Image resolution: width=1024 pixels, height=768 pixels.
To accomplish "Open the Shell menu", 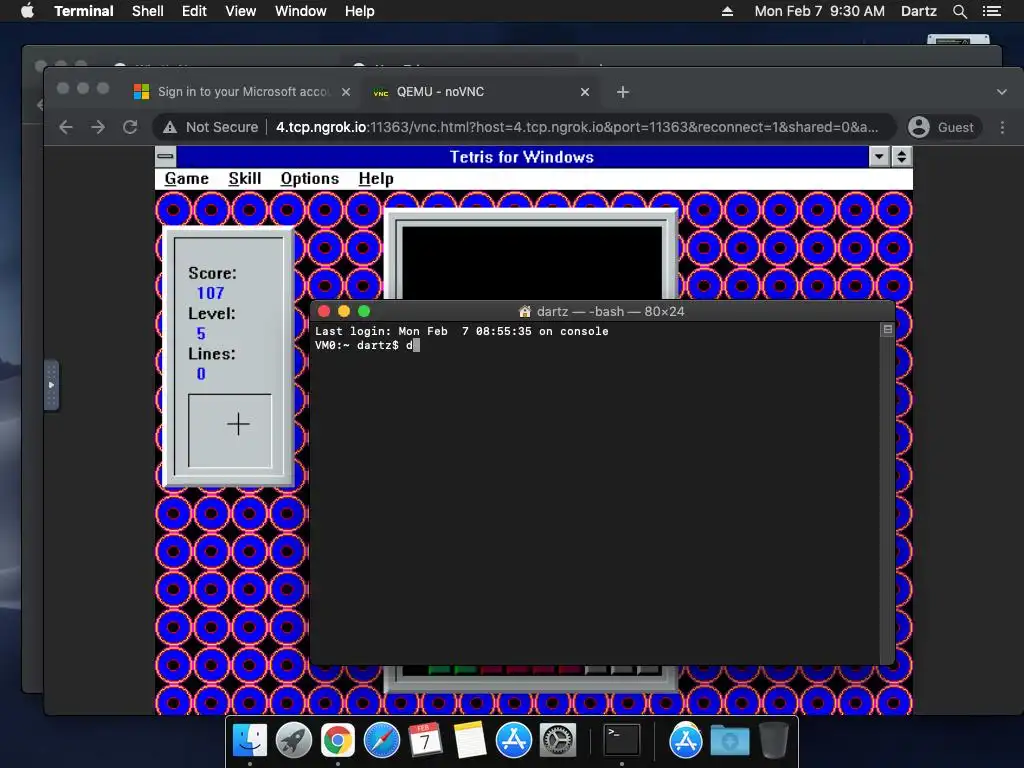I will tap(148, 11).
